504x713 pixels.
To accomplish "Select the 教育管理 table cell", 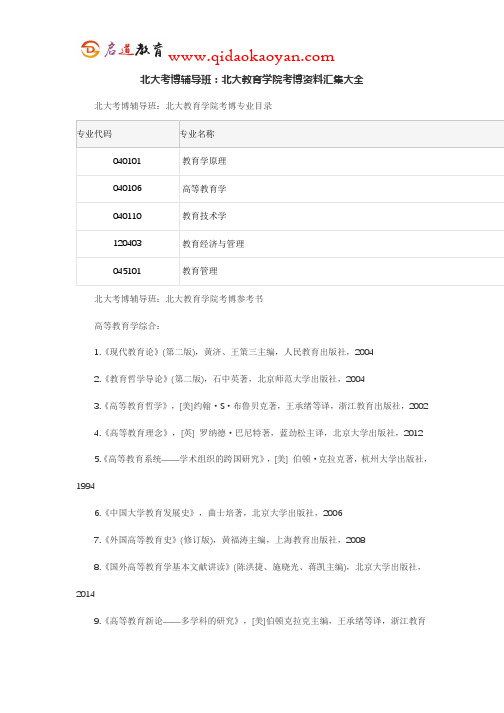I will coord(342,271).
